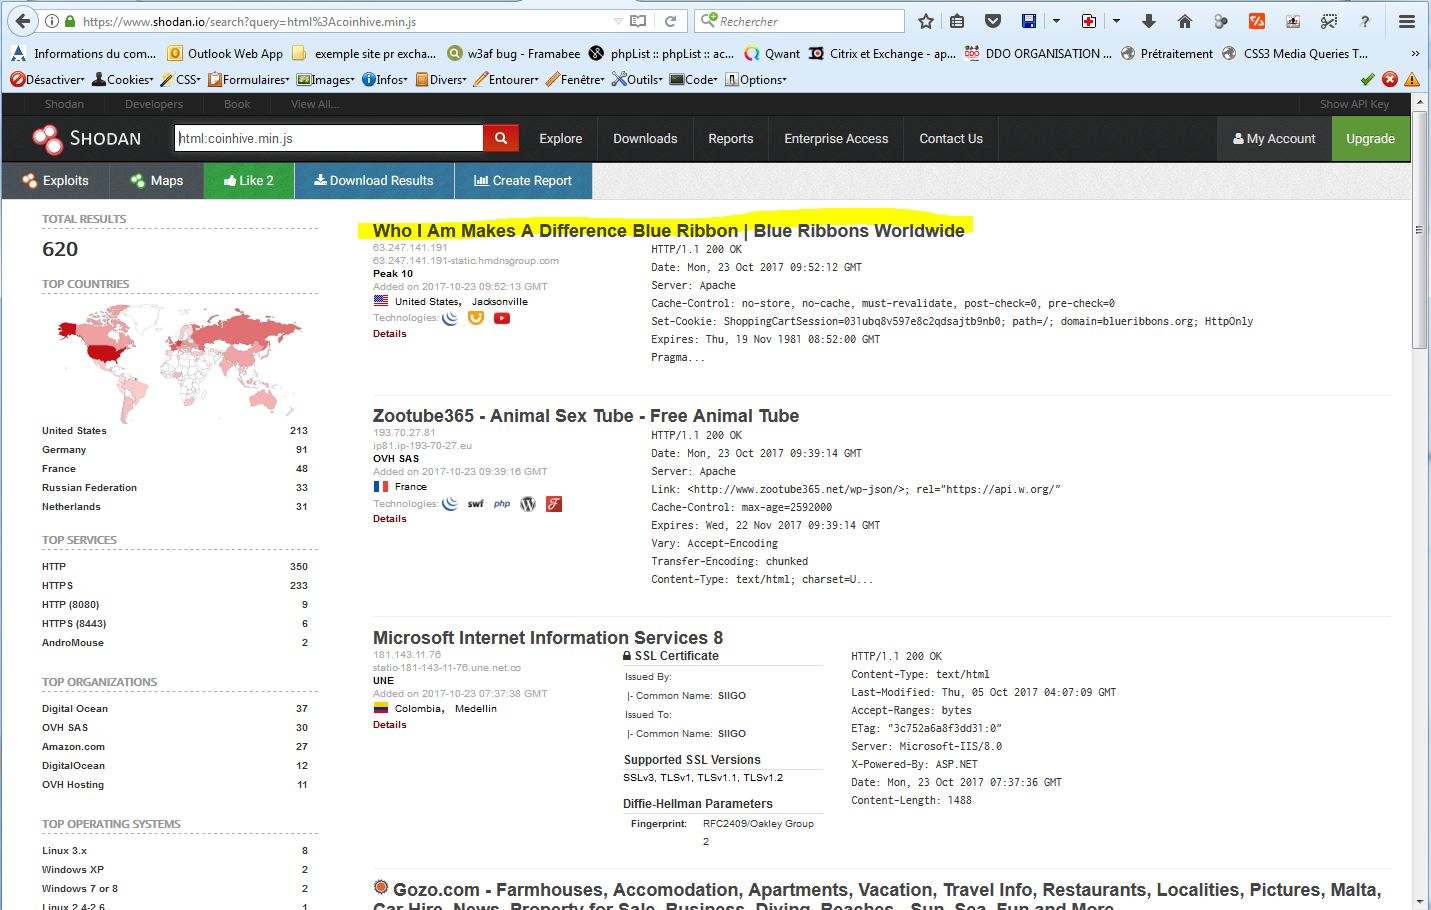Open the Désactiver dropdown in developer toolbar

(47, 80)
